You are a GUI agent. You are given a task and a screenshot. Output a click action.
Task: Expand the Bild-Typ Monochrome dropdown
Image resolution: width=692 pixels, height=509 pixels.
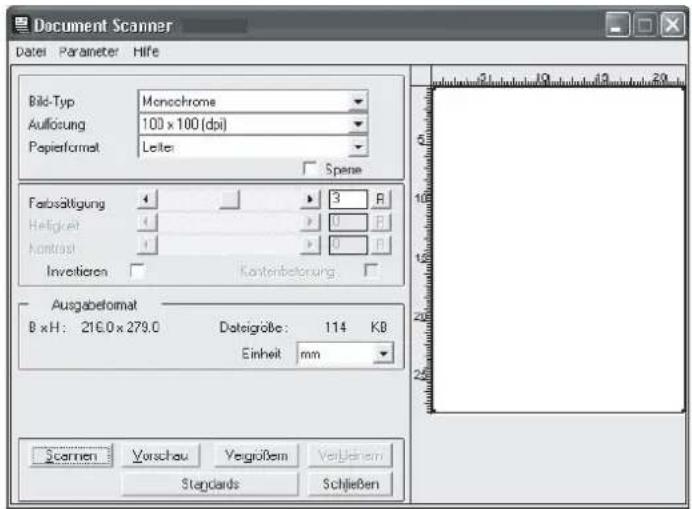(358, 102)
